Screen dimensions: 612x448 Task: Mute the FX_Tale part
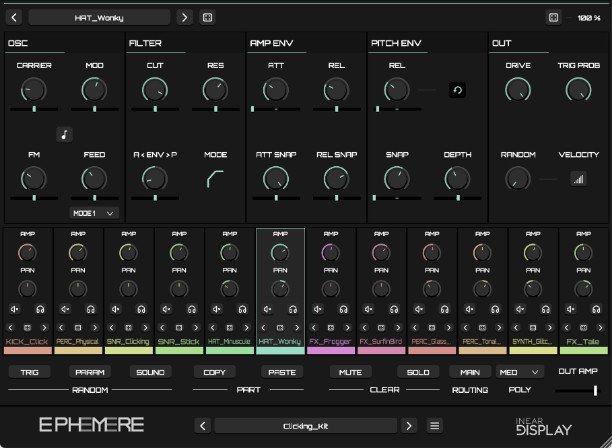(x=571, y=309)
